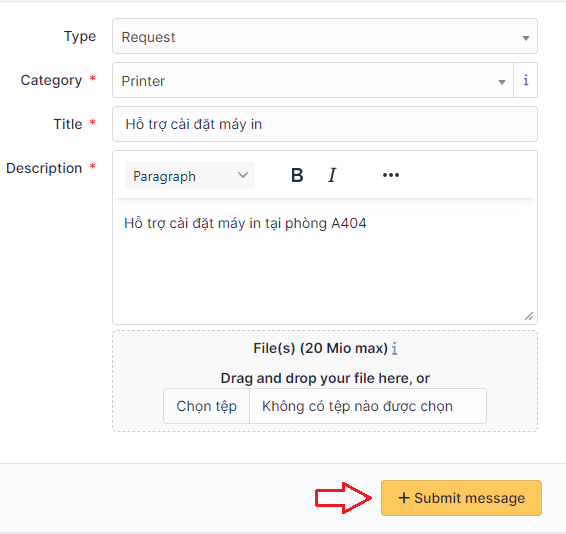Viewport: 566px width, 534px height.
Task: Toggle Italic formatting in description editor
Action: tap(332, 175)
